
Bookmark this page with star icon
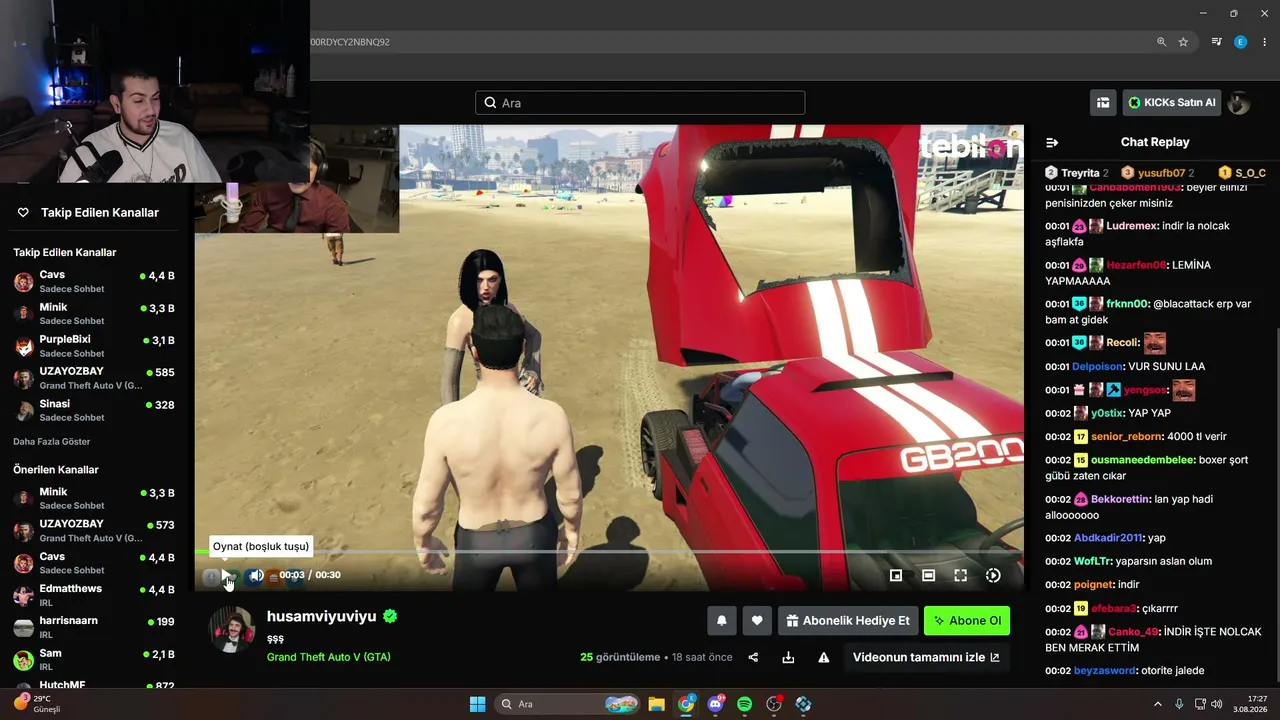(1183, 42)
